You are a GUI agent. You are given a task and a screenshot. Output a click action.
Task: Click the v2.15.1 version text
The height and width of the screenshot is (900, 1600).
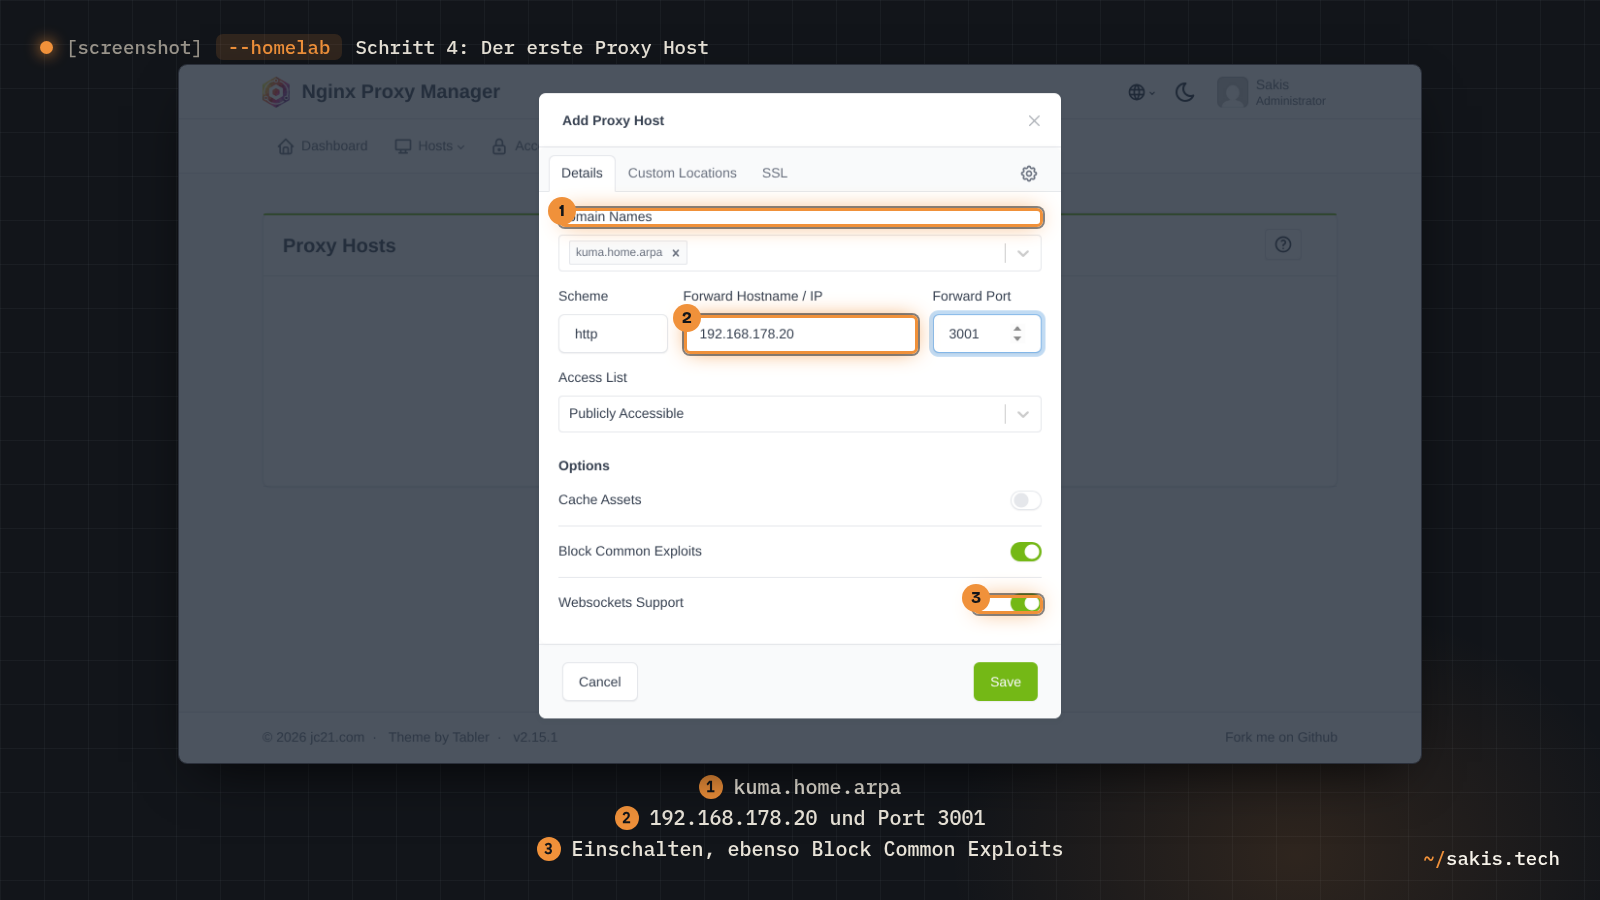click(x=535, y=737)
